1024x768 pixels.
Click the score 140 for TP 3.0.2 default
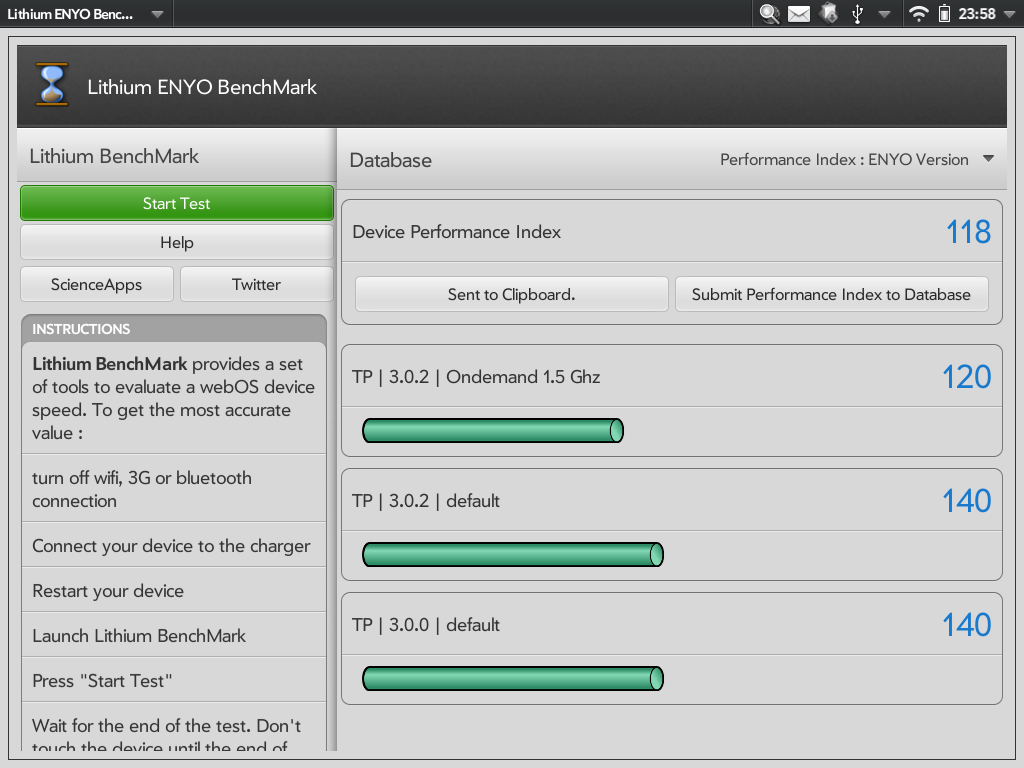tap(967, 501)
